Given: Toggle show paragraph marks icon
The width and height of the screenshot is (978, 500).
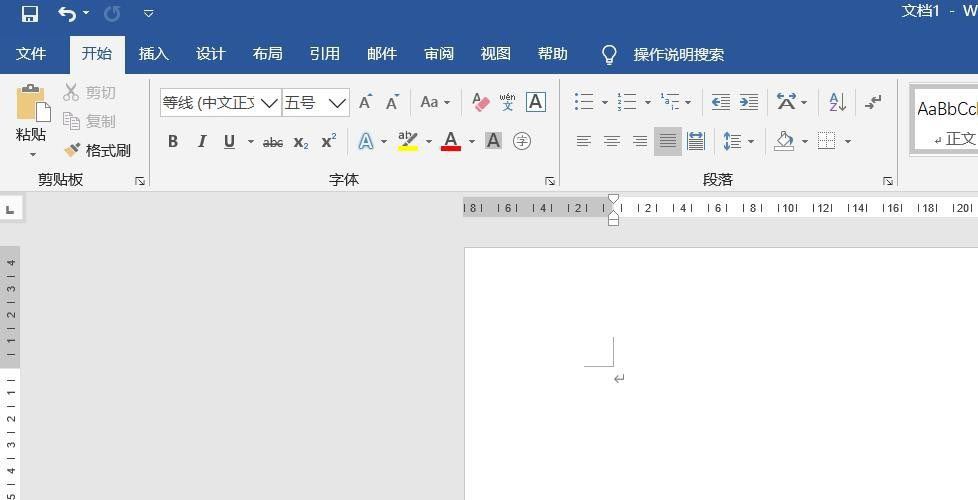Looking at the screenshot, I should pyautogui.click(x=873, y=102).
